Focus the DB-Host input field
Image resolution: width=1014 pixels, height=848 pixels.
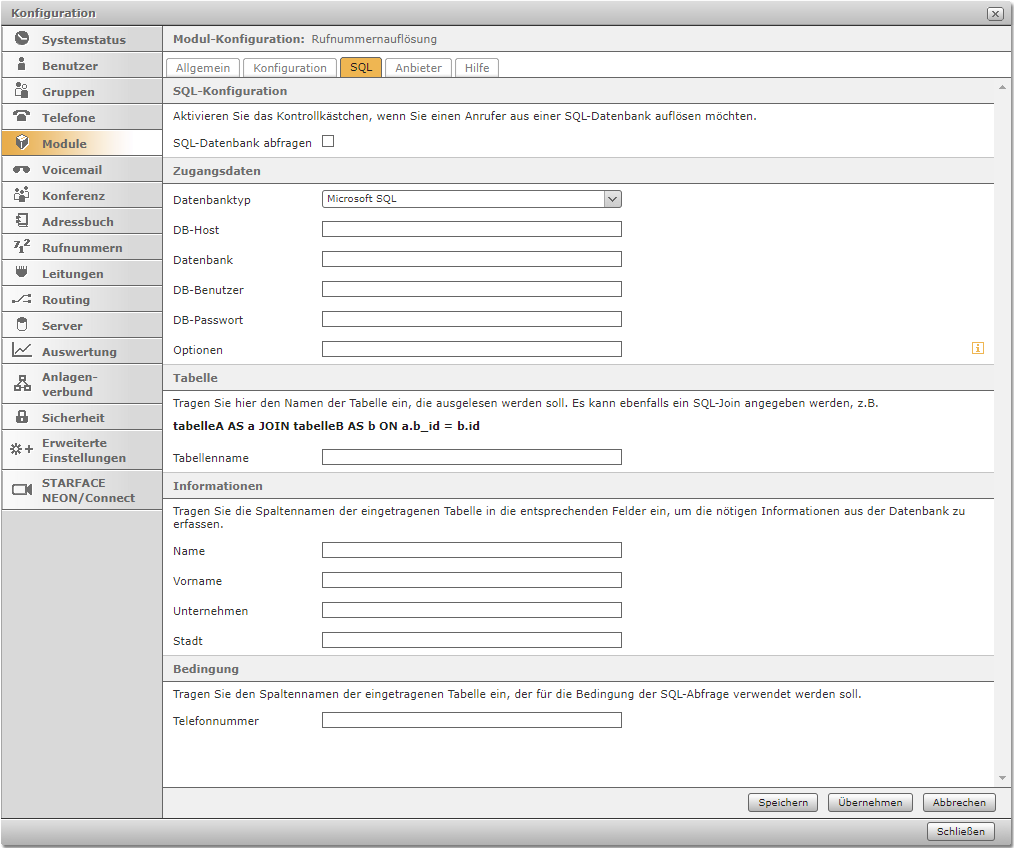pos(471,229)
